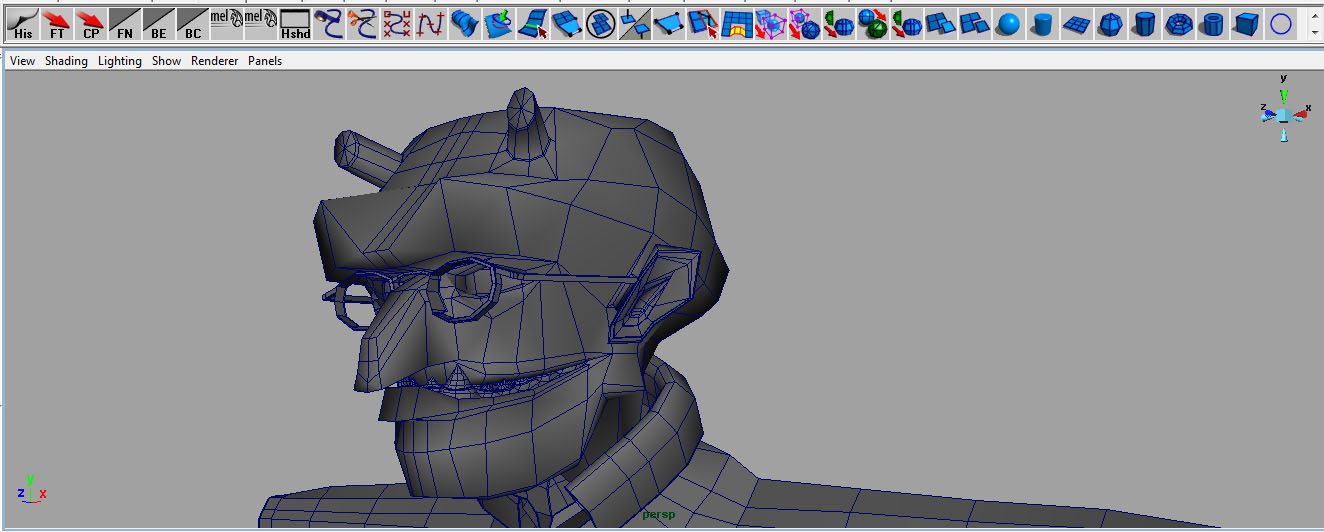The image size is (1324, 532).
Task: Open the Show panel menu
Action: [166, 61]
